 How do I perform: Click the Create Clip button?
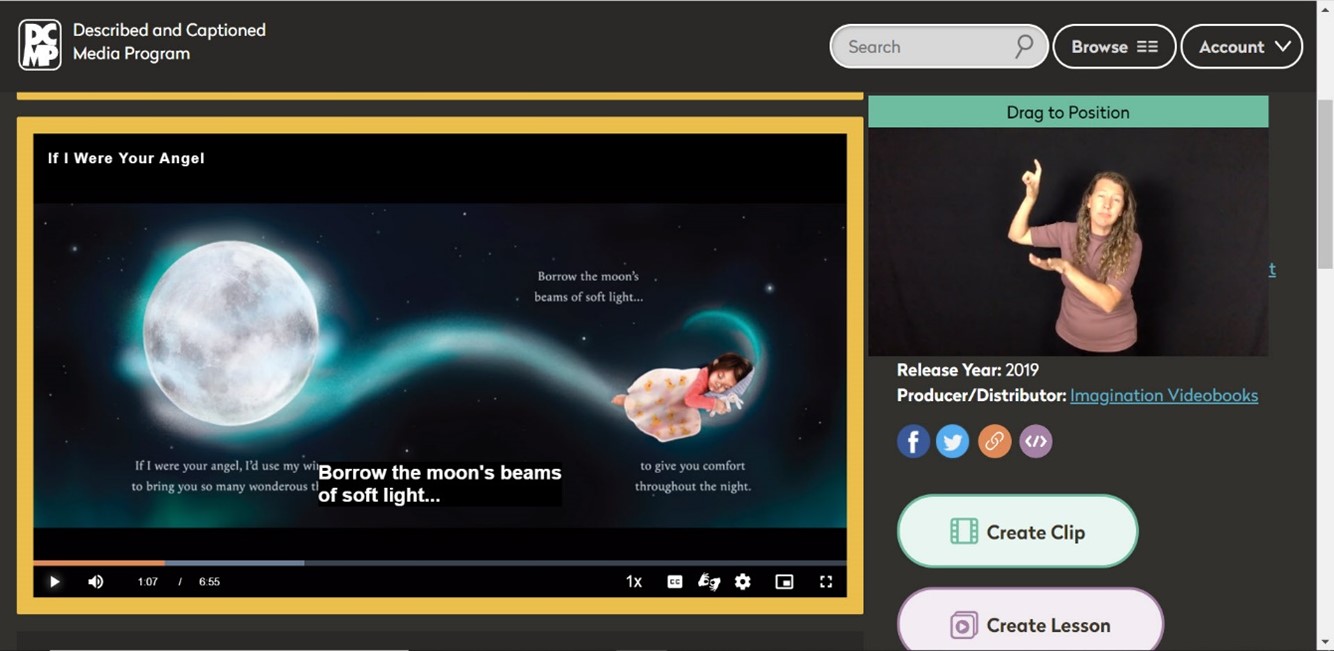(x=1017, y=532)
